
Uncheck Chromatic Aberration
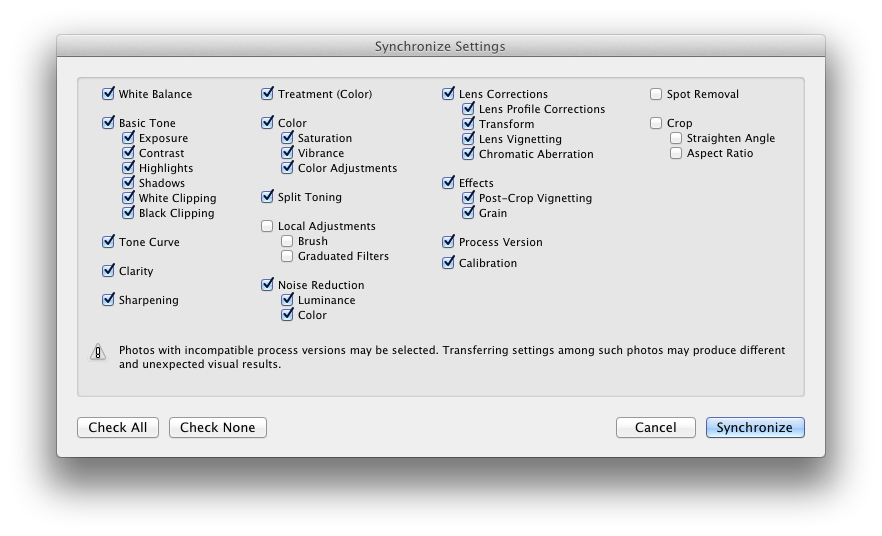[468, 154]
